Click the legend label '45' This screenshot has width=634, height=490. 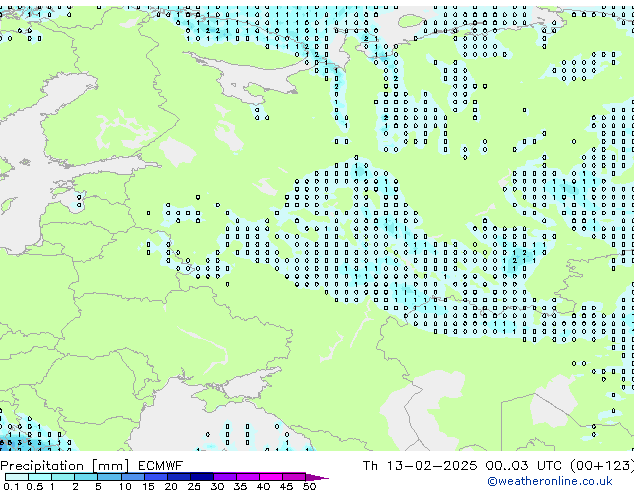coord(286,486)
